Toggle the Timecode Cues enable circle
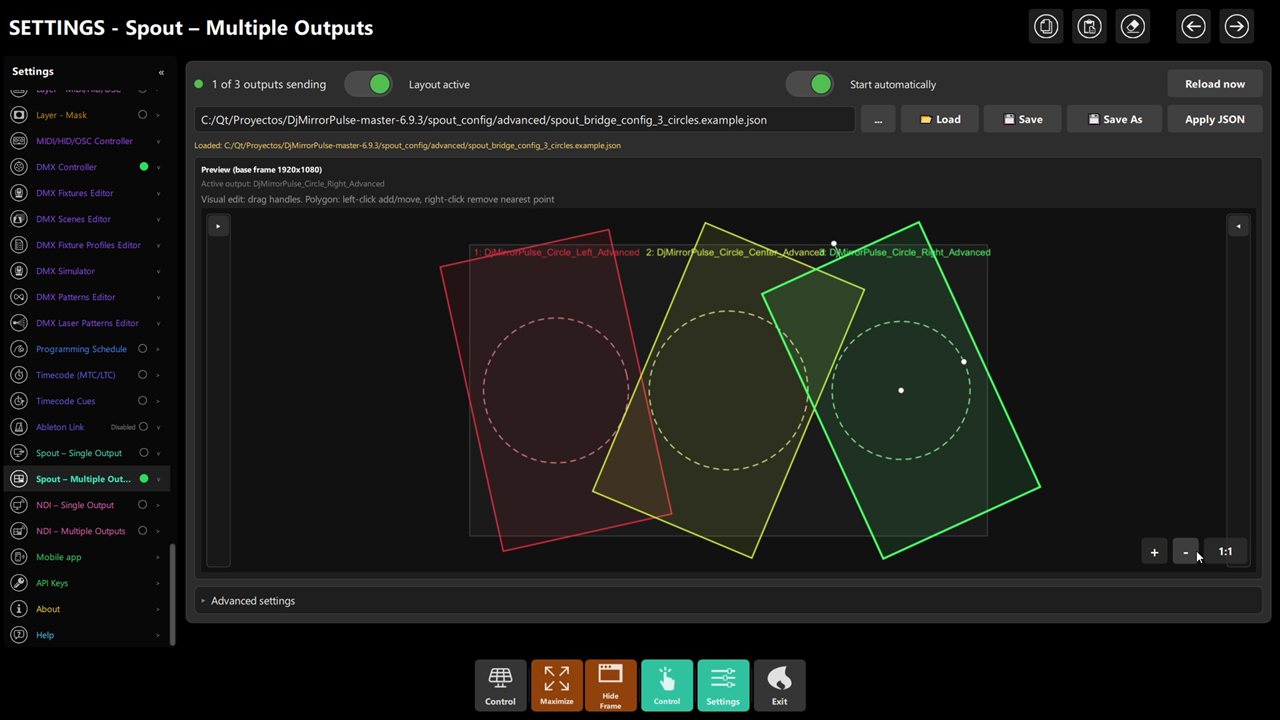Screen dimensions: 1280x720 pyautogui.click(x=143, y=401)
